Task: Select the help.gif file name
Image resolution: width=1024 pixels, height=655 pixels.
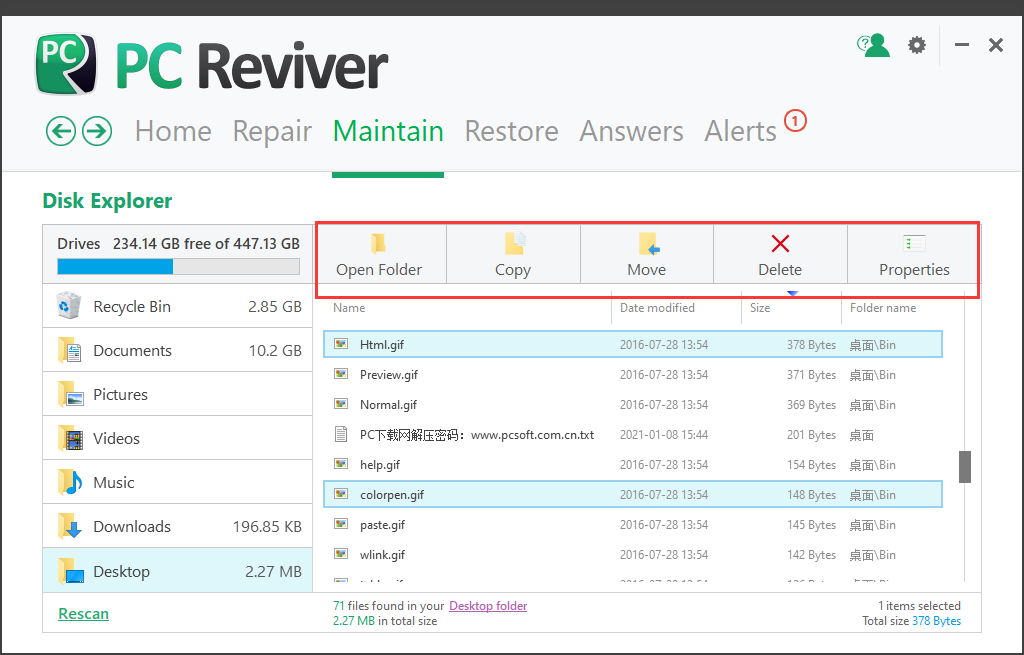Action: coord(379,465)
